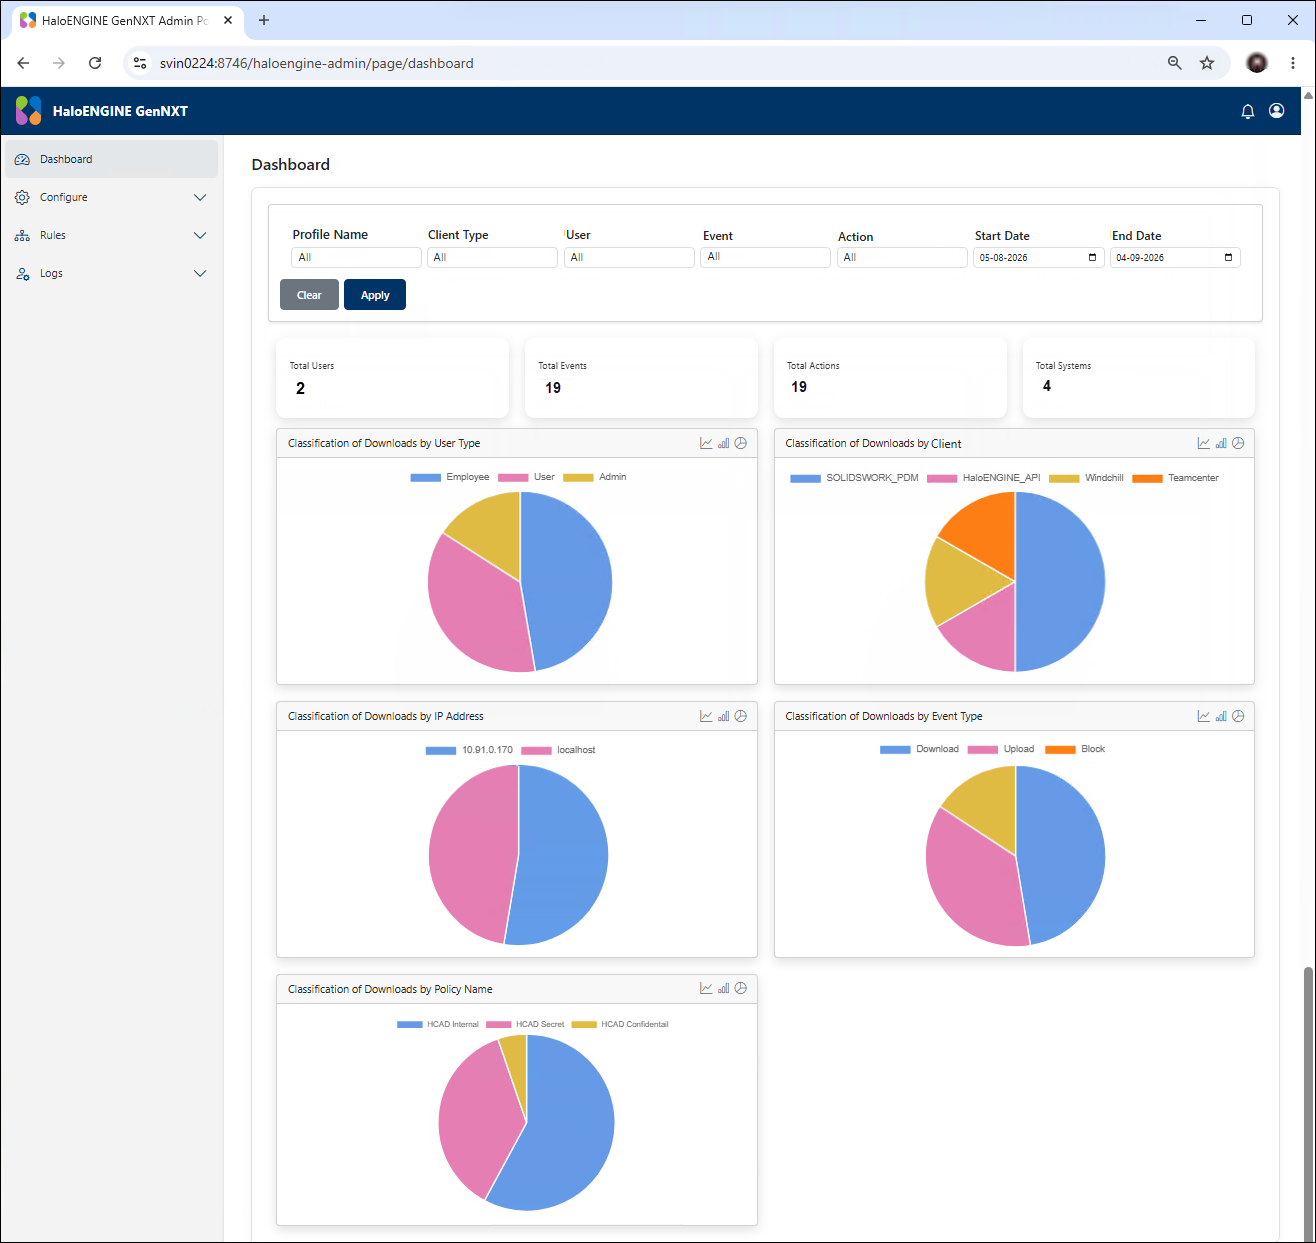Switch User Type chart to pie view

pyautogui.click(x=741, y=443)
